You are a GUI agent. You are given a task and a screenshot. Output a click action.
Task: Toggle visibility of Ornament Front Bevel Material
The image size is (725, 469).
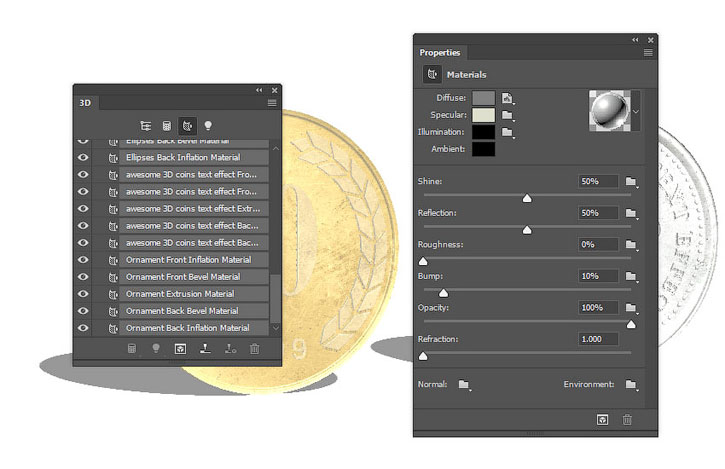click(x=83, y=277)
